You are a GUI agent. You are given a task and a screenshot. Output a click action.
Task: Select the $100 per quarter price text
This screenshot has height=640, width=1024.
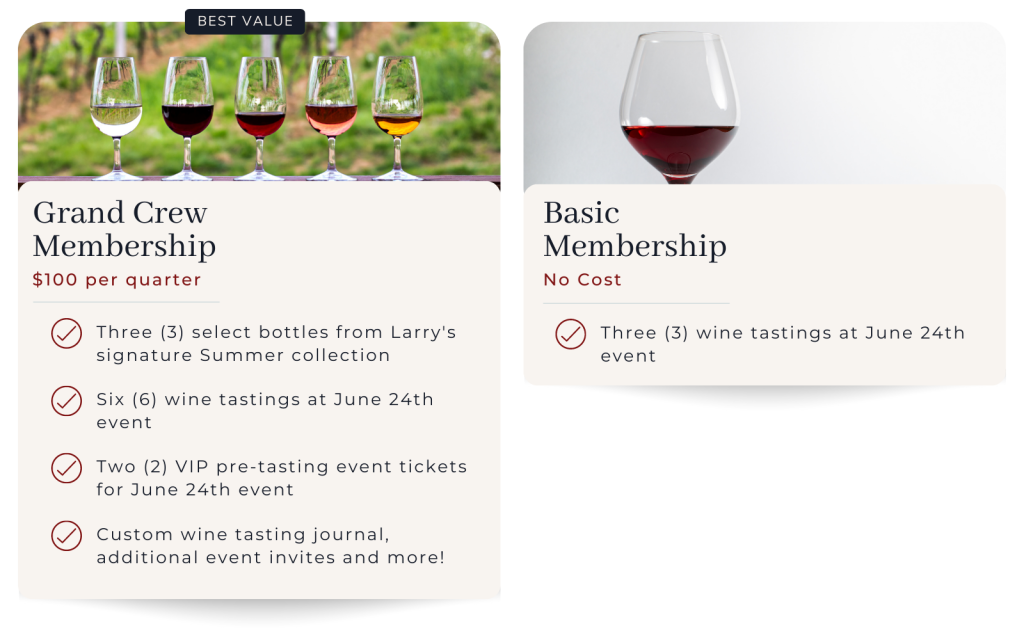click(117, 280)
